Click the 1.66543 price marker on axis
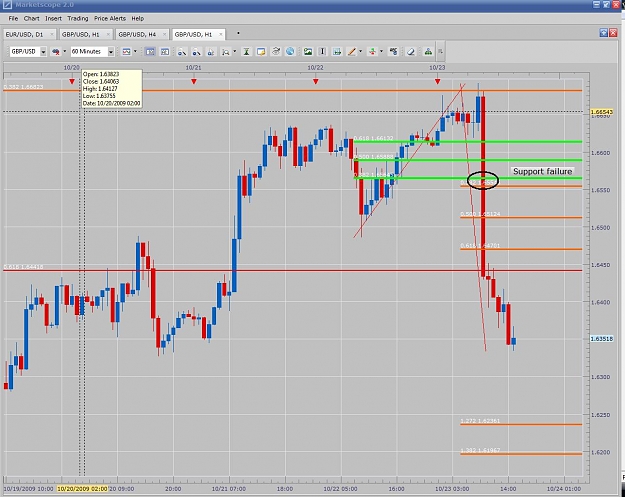The width and height of the screenshot is (625, 497). pos(601,112)
